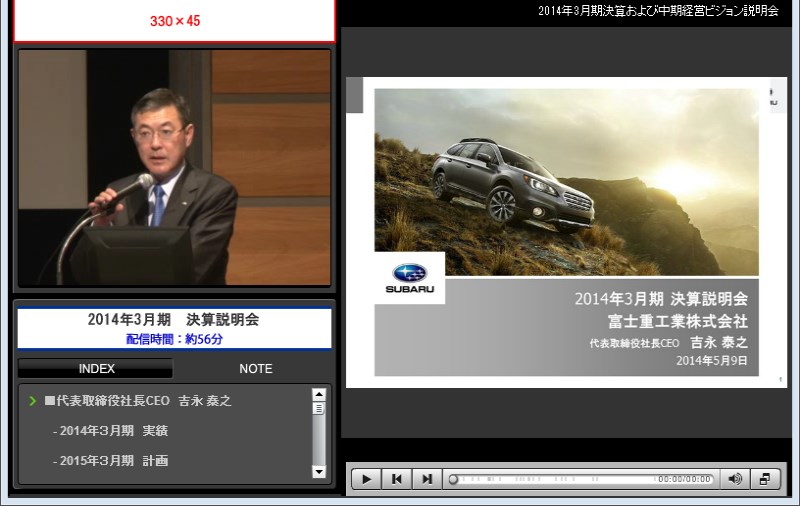Click the 2014年3月期 決算説明会 title box

pyautogui.click(x=174, y=328)
